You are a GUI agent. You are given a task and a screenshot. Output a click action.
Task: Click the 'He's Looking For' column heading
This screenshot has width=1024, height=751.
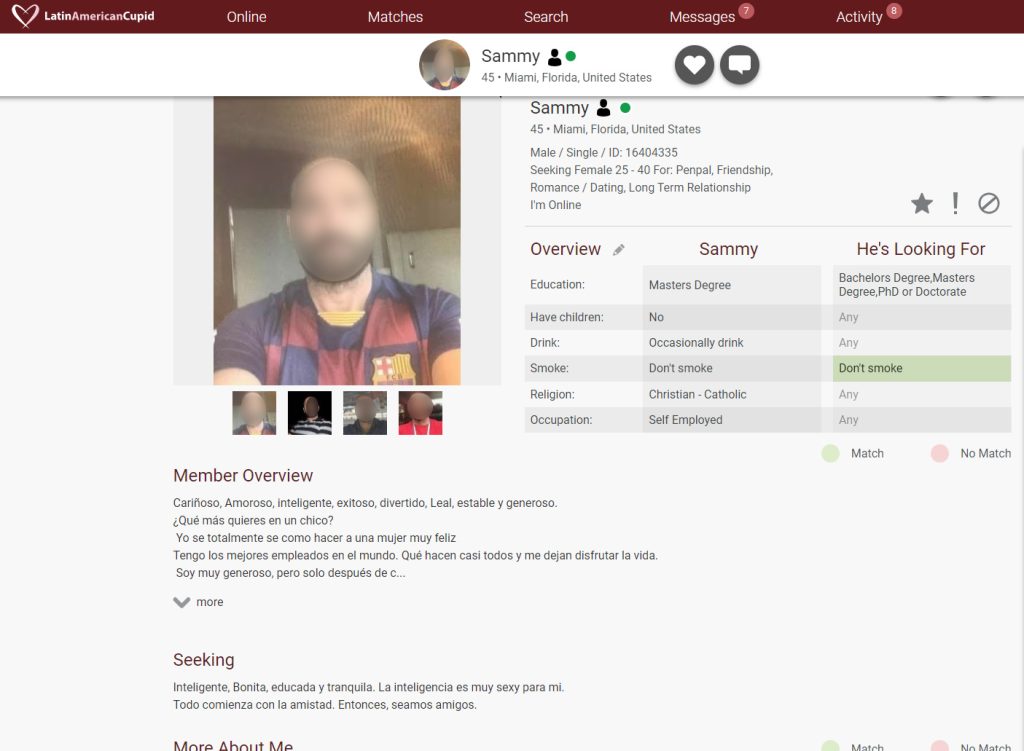coord(921,249)
